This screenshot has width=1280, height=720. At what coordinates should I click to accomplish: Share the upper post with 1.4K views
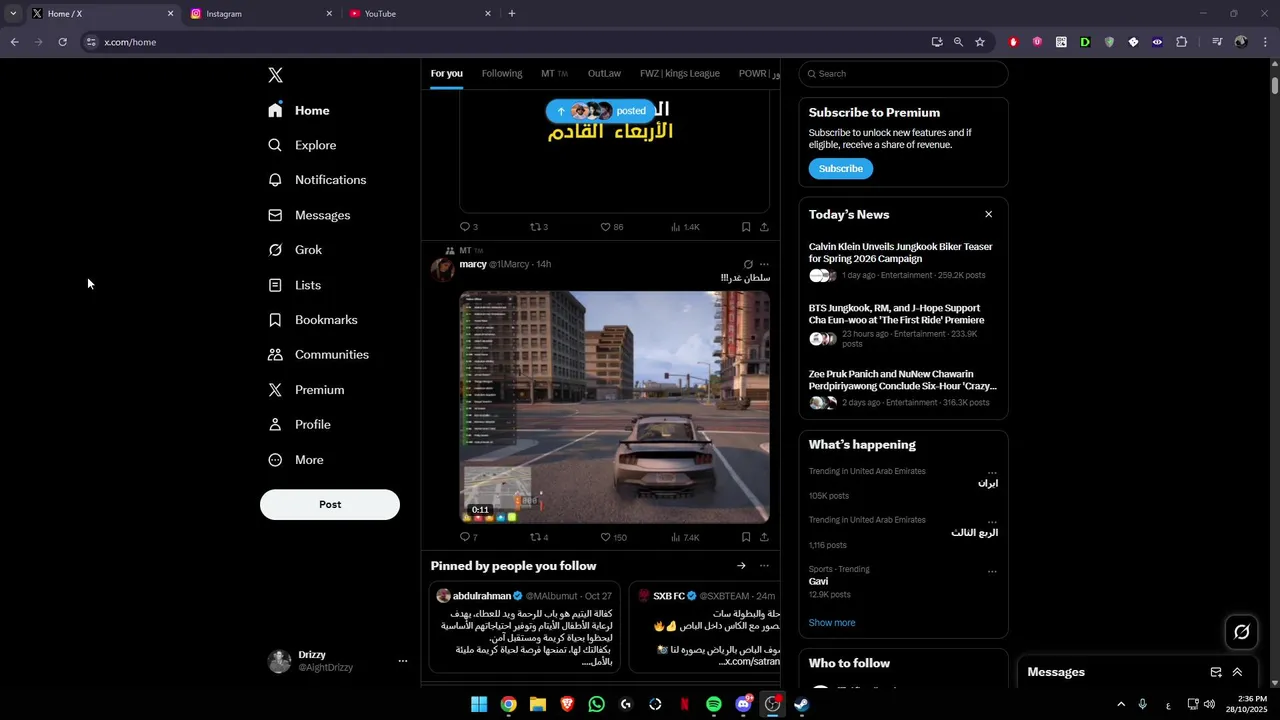tap(764, 227)
